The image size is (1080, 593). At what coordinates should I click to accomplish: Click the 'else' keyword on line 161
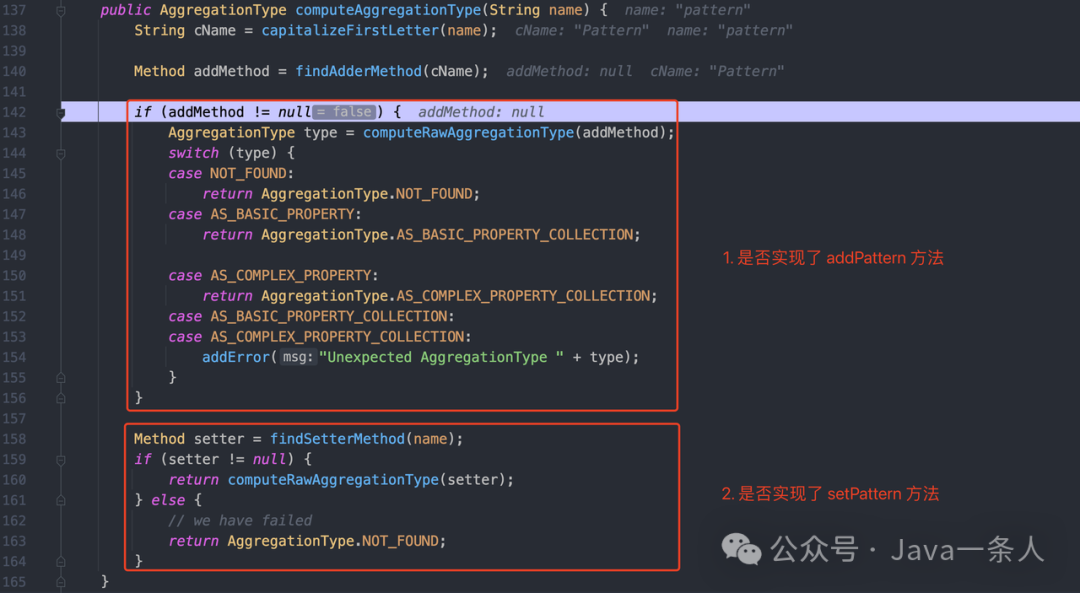tap(168, 500)
